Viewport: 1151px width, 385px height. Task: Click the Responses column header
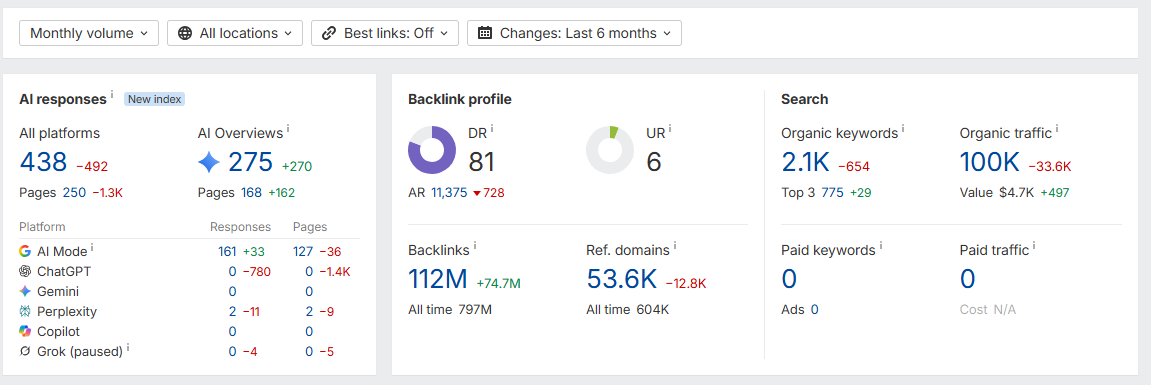[240, 227]
